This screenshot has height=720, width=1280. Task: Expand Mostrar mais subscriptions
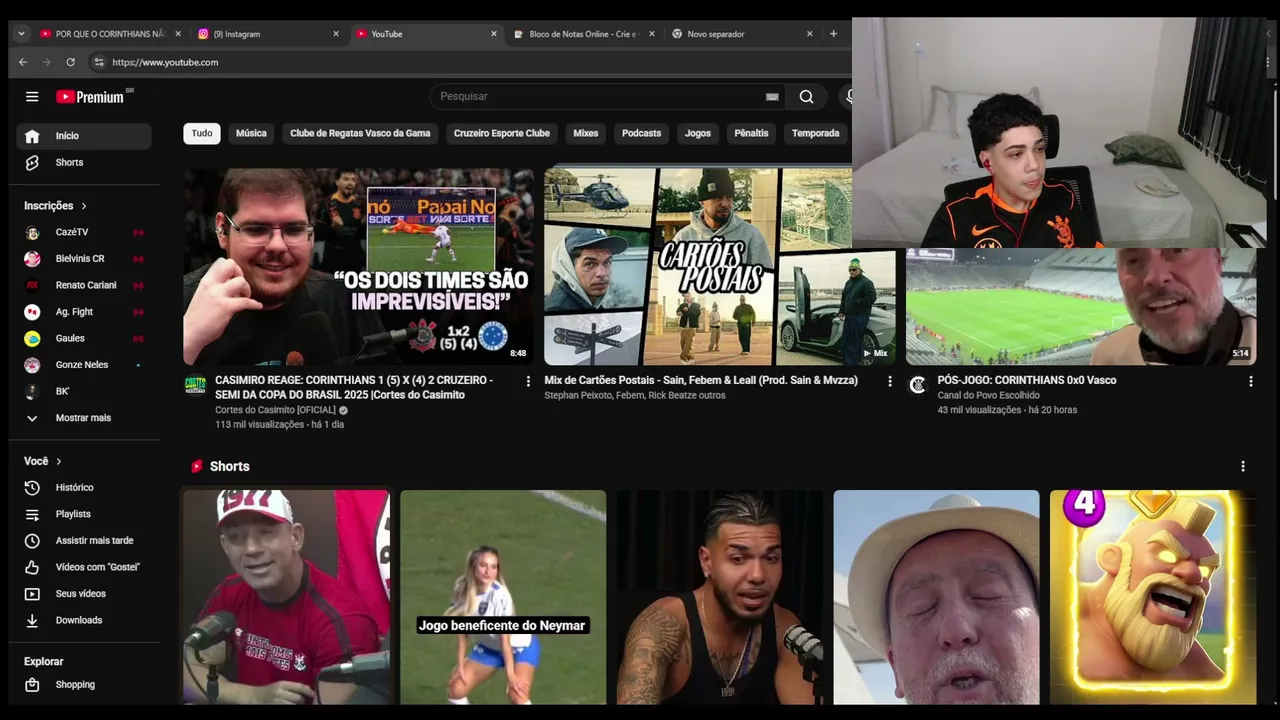tap(84, 418)
